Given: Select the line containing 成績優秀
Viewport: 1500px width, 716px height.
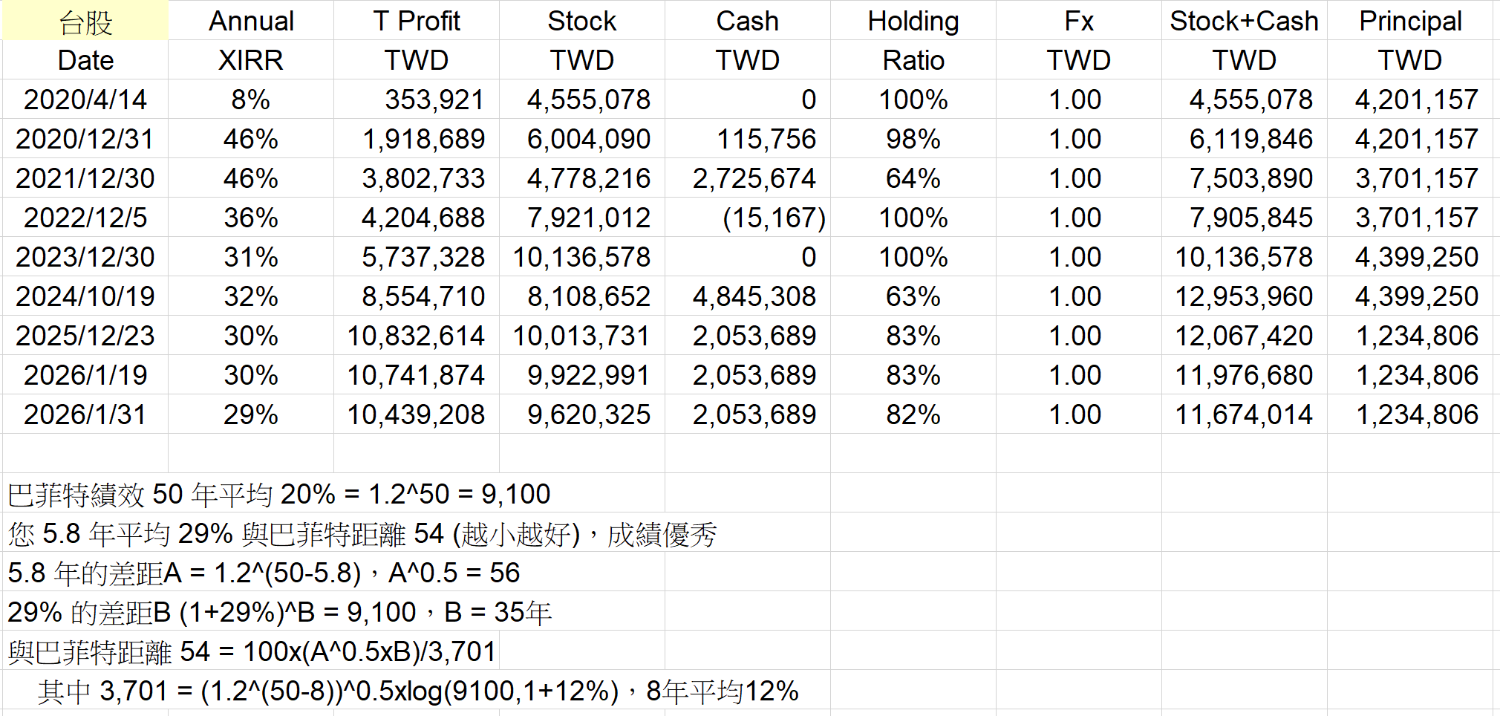Looking at the screenshot, I should (362, 534).
